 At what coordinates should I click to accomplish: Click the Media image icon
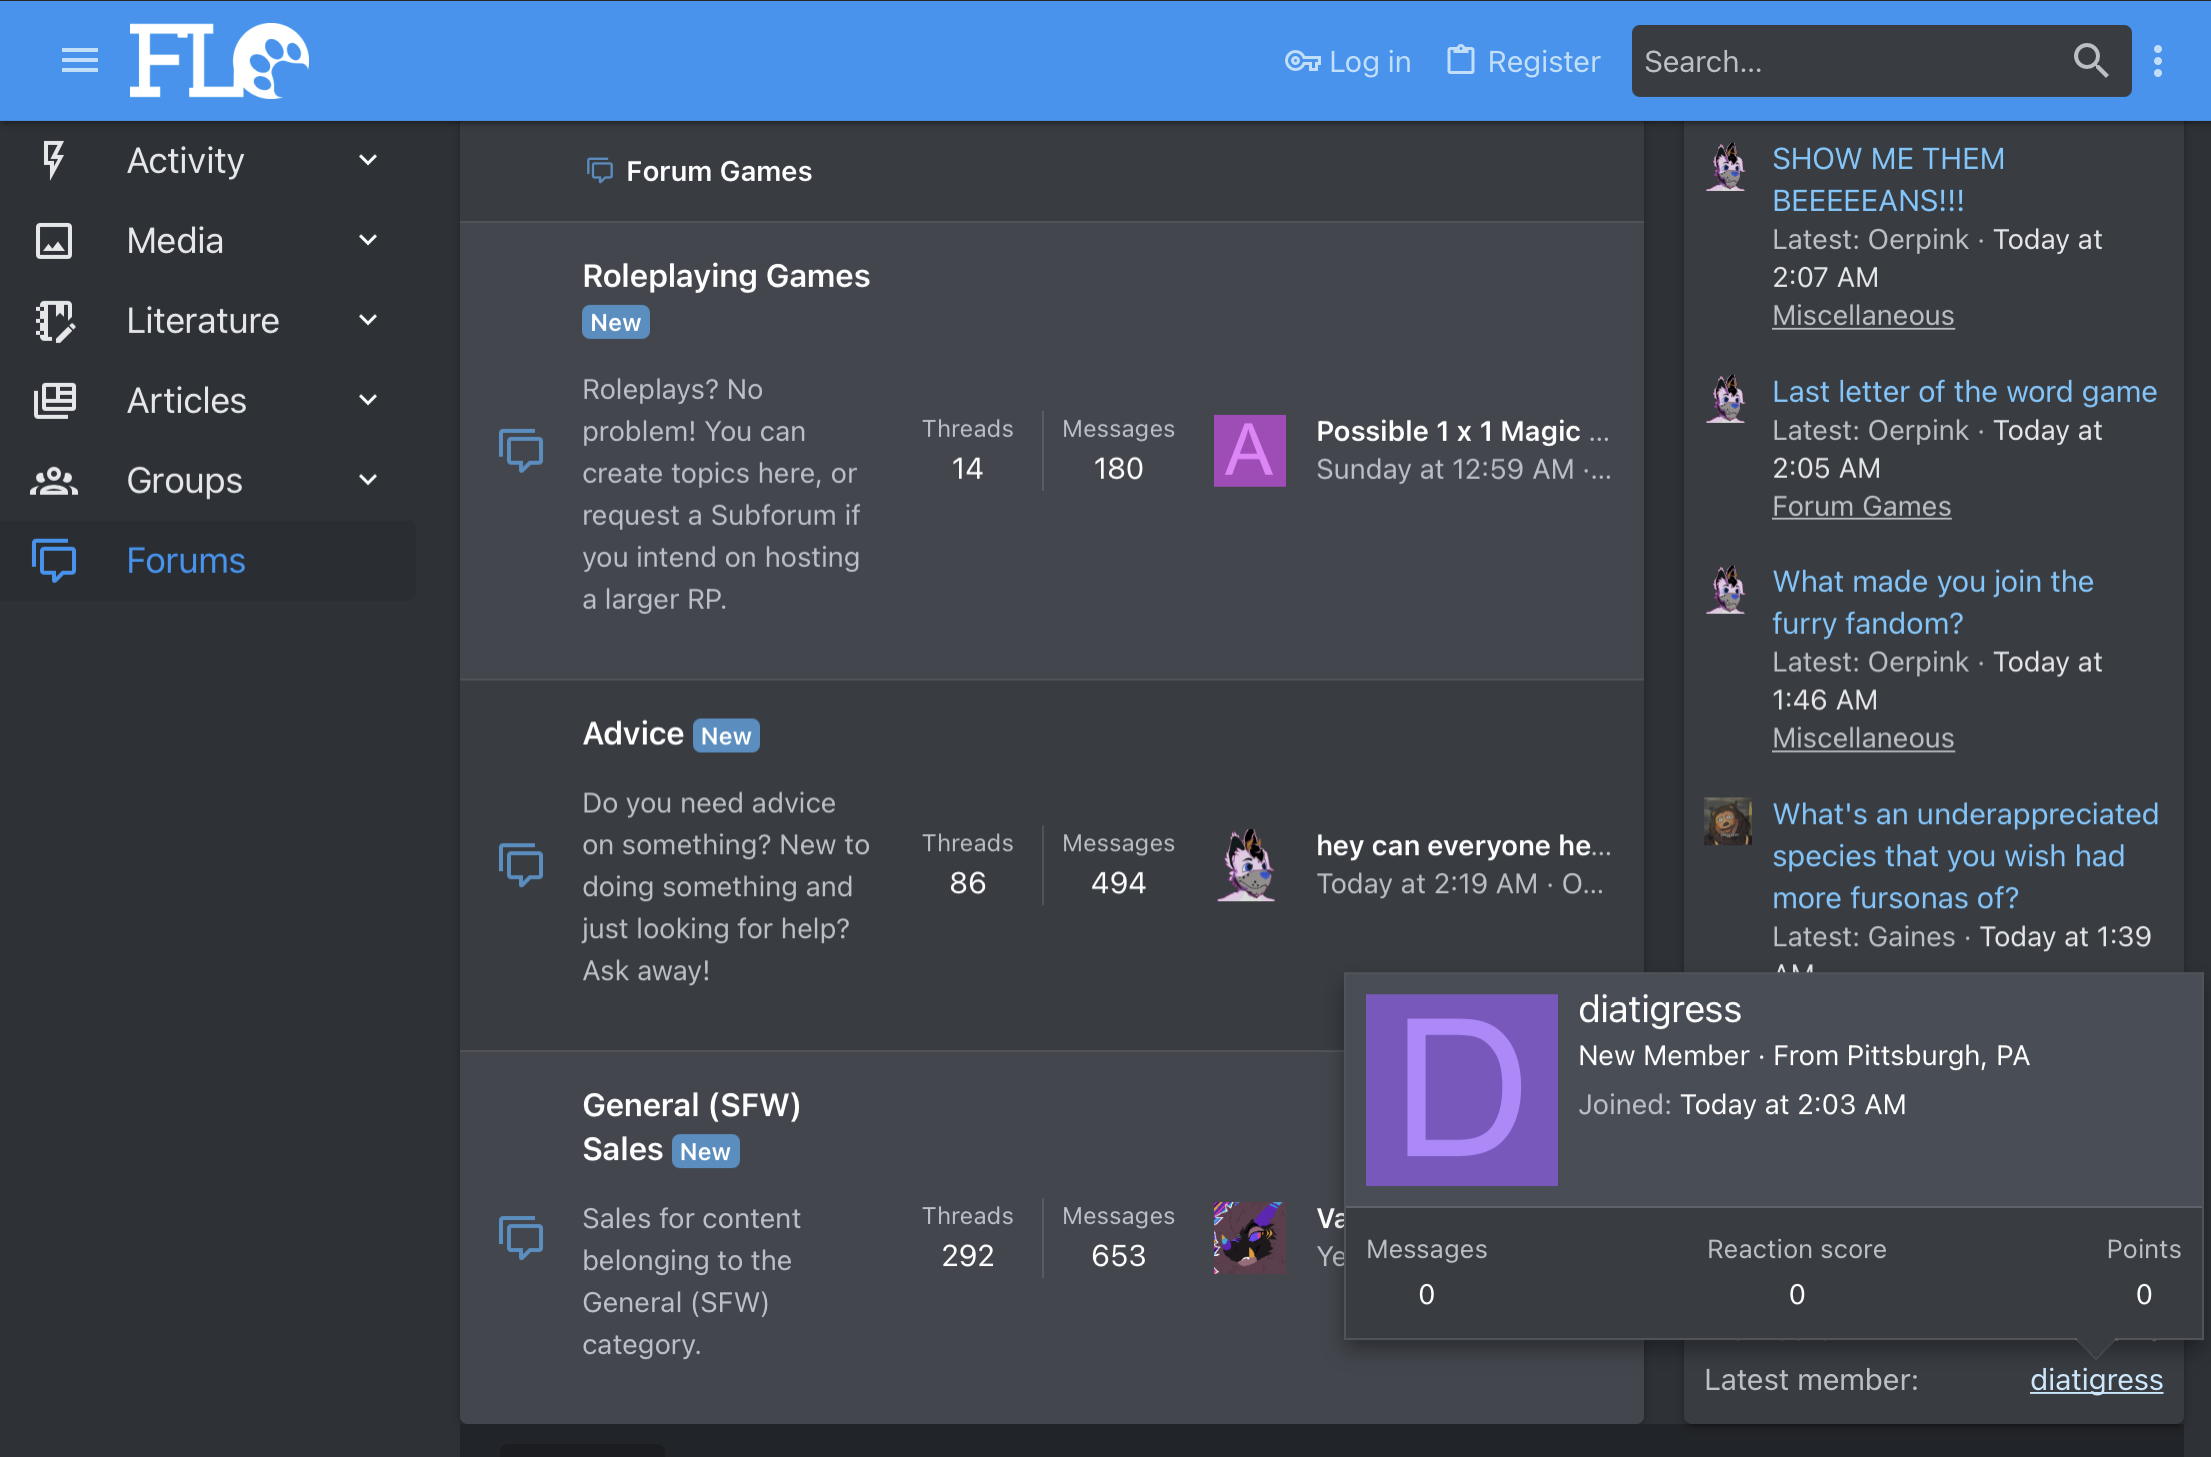(x=54, y=241)
